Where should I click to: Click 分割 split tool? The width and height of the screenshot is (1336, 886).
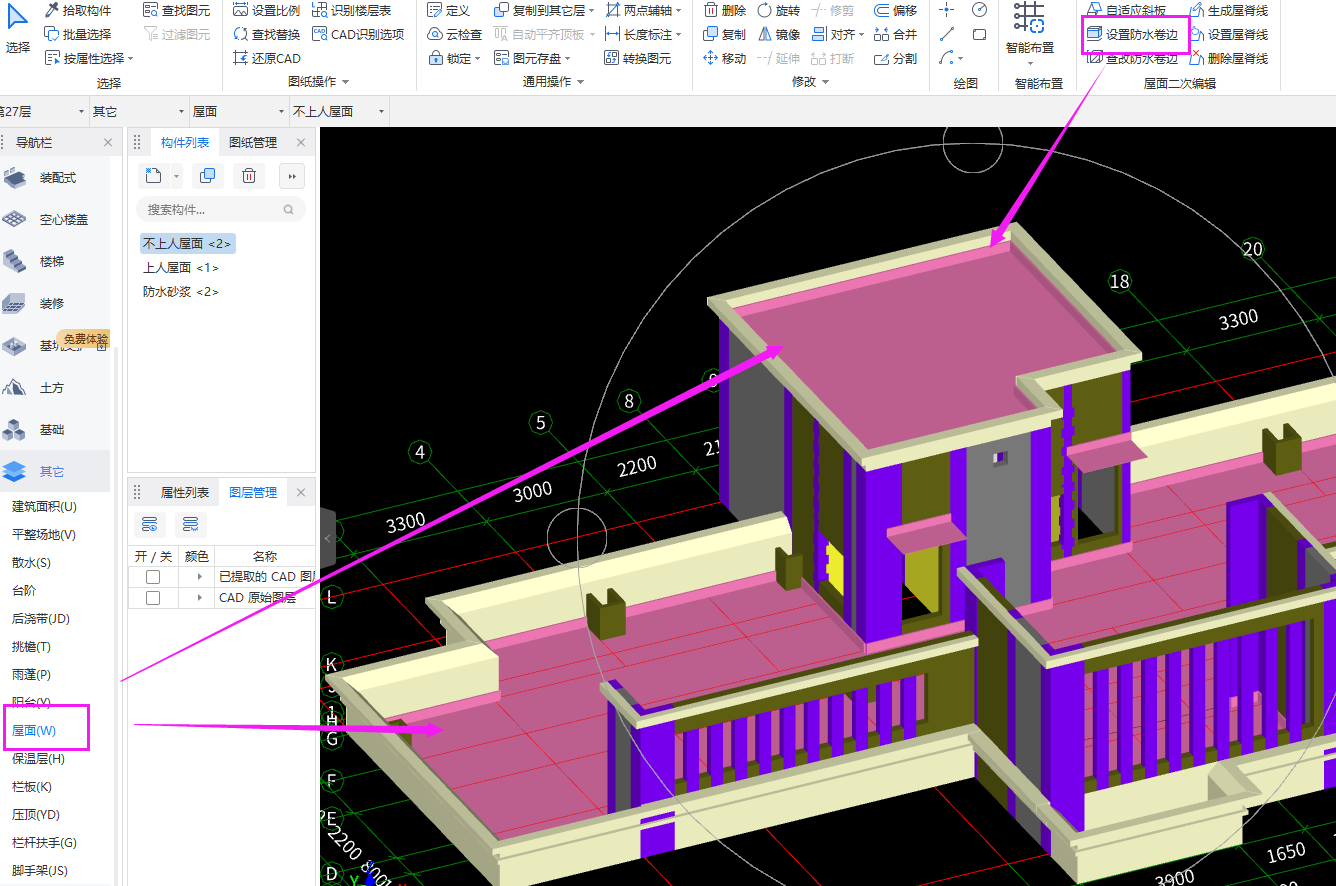pyautogui.click(x=895, y=58)
